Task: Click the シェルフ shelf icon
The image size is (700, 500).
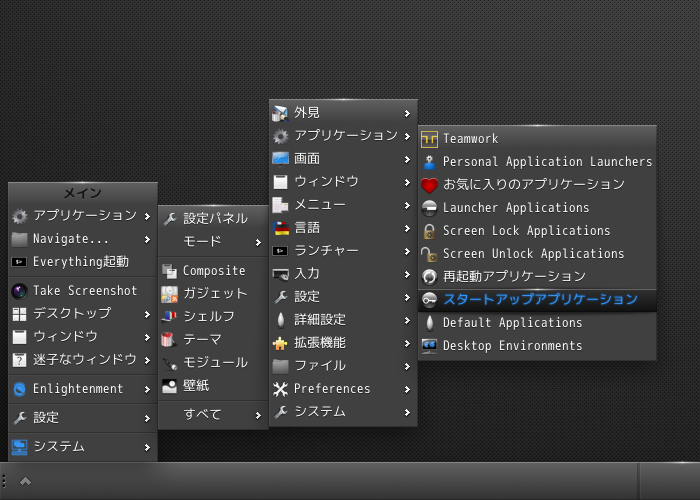Action: [169, 317]
